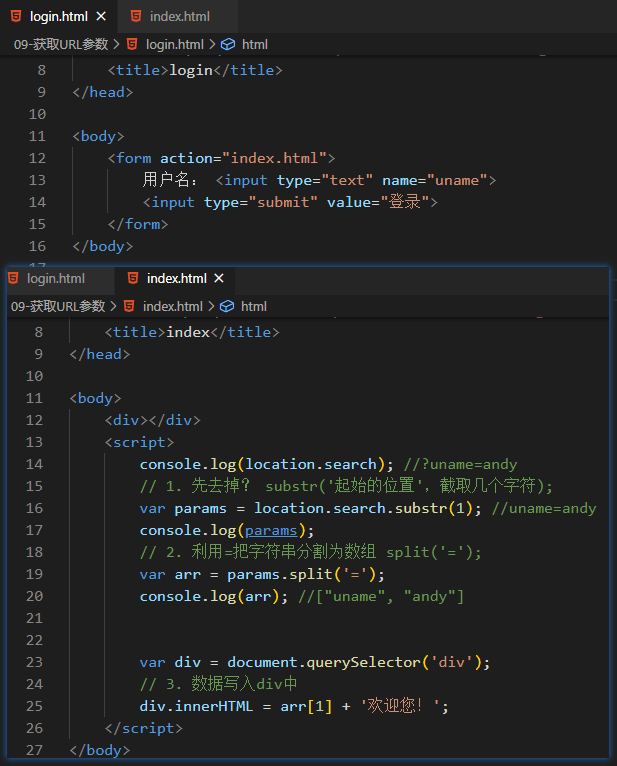The height and width of the screenshot is (766, 617).
Task: Click the "submit" type attribute value
Action: point(283,202)
